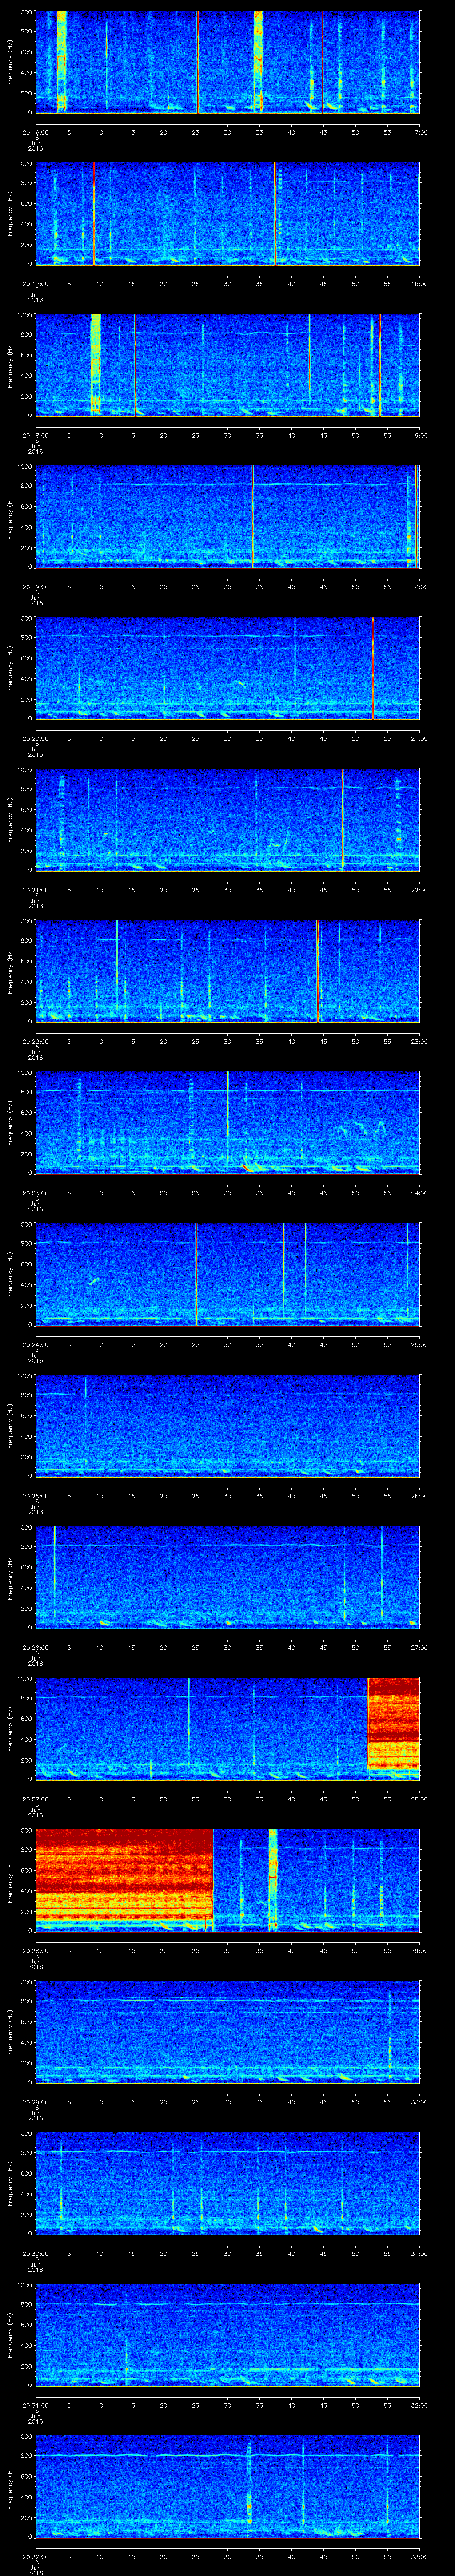Image resolution: width=455 pixels, height=2576 pixels.
Task: Click the bright band near 37 seconds in 20:28:00 panel
Action: pos(273,1880)
